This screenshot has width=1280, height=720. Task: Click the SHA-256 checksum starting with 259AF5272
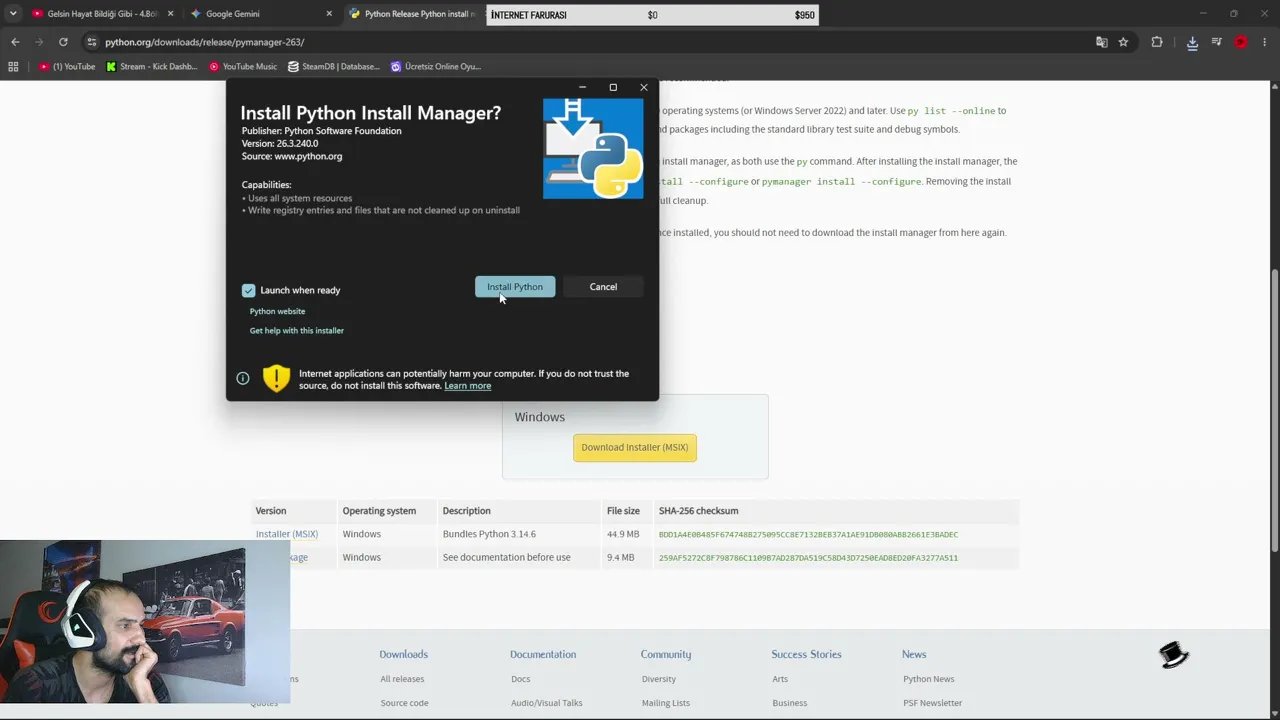[808, 558]
